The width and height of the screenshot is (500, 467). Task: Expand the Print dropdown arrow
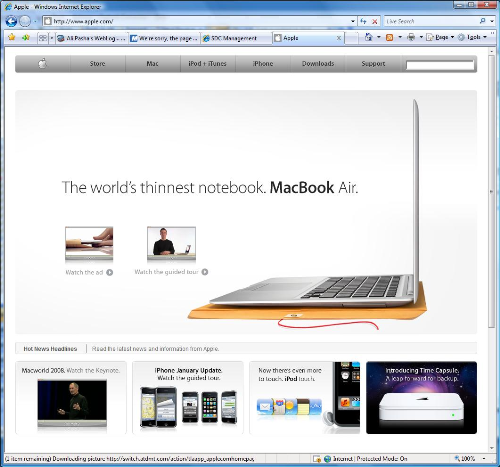click(421, 37)
